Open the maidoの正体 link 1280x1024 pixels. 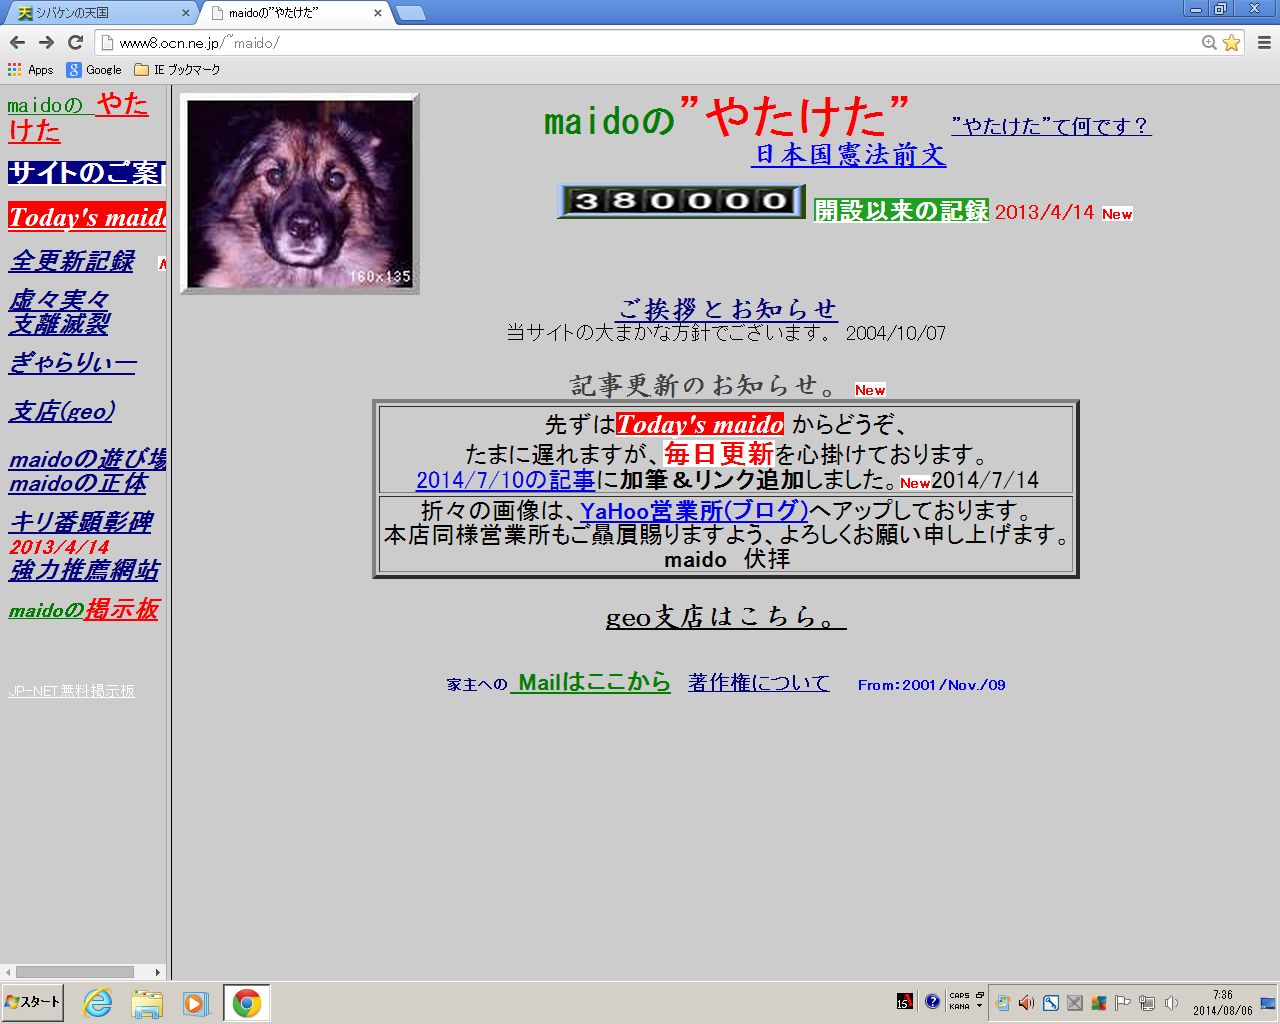pos(78,483)
